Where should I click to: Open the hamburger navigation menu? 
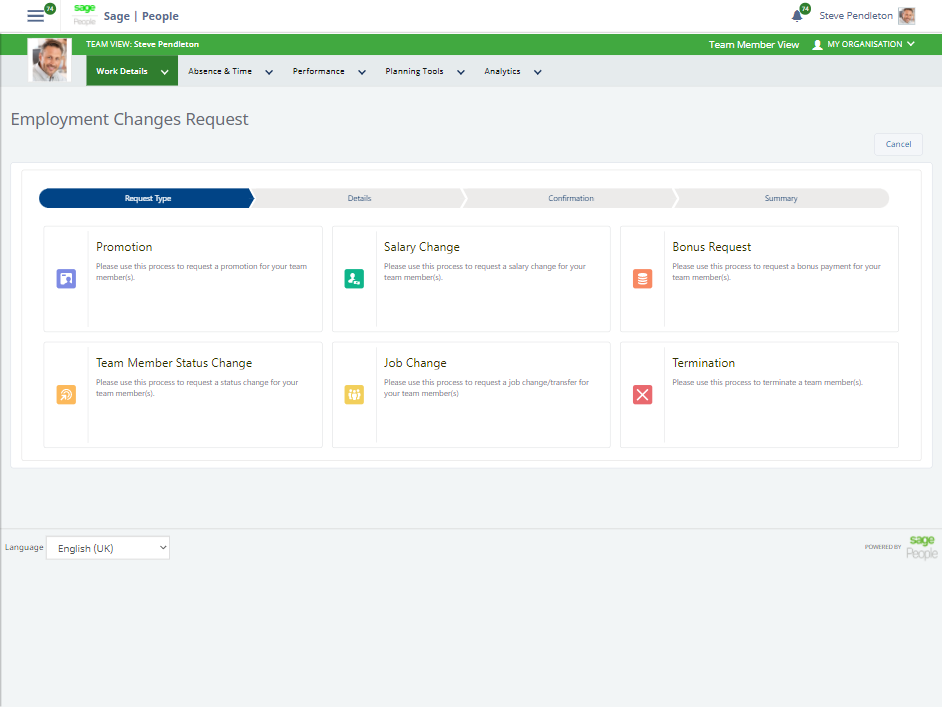click(34, 15)
